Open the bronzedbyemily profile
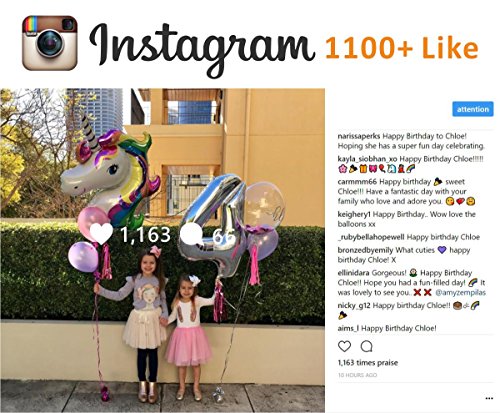 365,250
